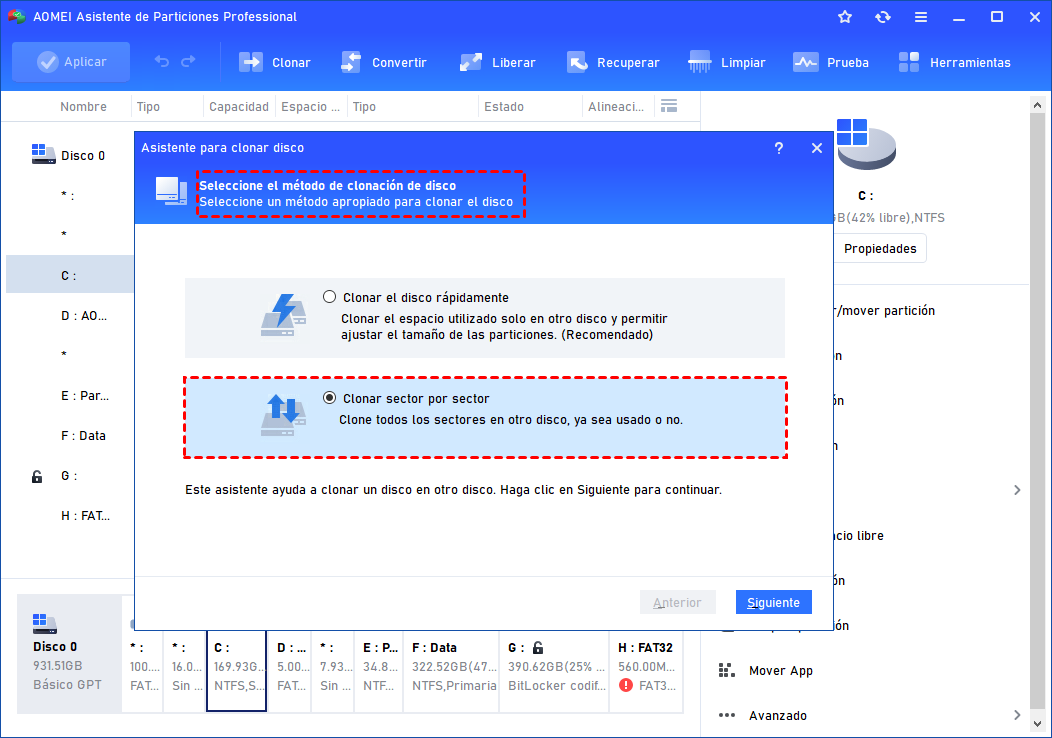Click the C: disk pie icon in right panel
The width and height of the screenshot is (1052, 738).
(865, 144)
